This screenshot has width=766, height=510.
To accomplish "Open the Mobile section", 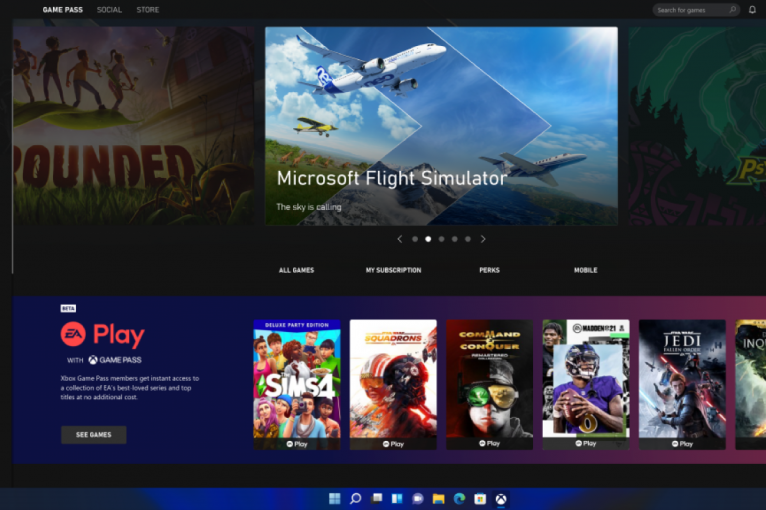I will 586,270.
